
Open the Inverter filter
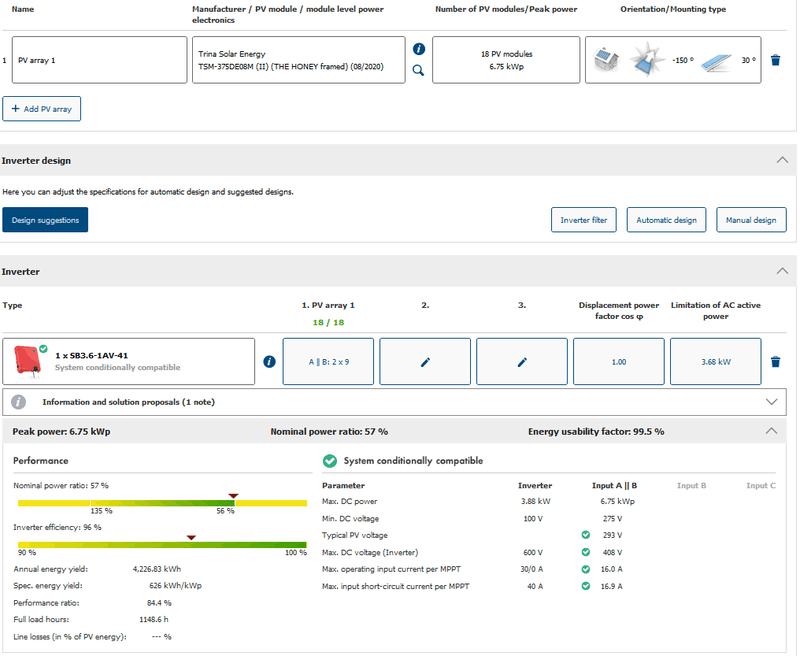click(x=583, y=220)
